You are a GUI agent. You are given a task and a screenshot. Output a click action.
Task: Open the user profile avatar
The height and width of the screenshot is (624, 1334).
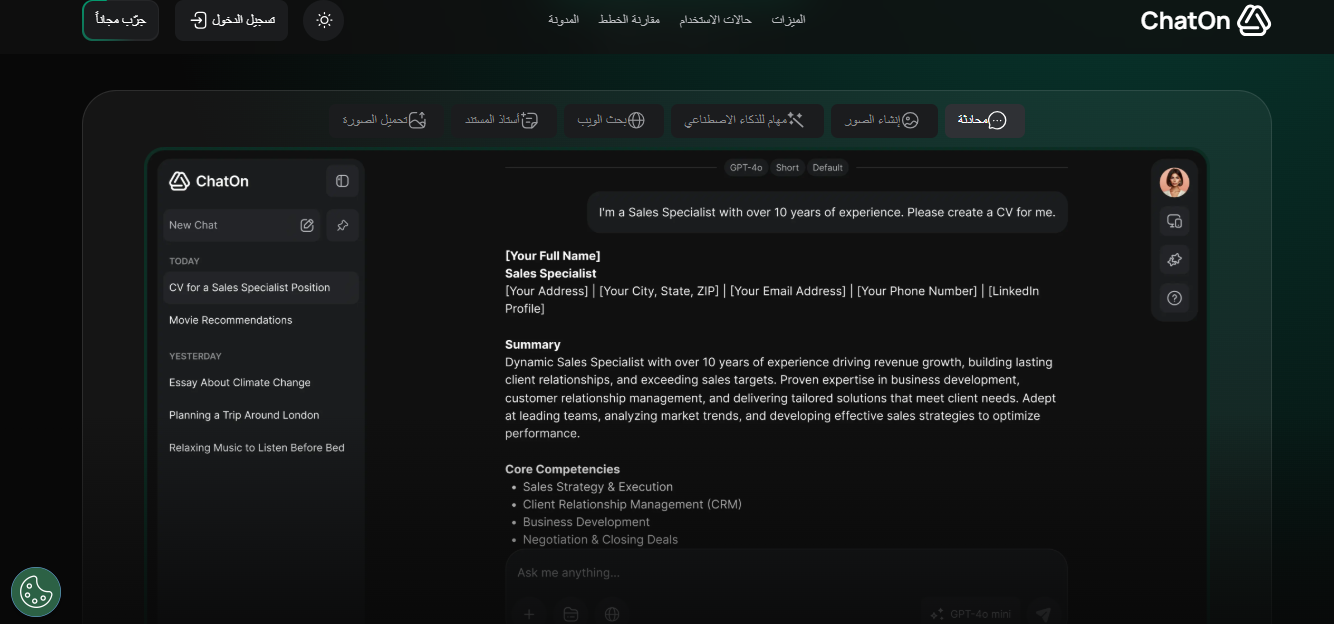click(1174, 182)
